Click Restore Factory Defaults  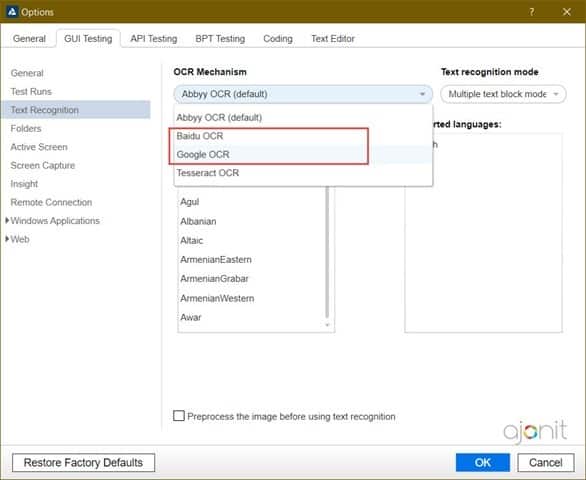(x=83, y=463)
